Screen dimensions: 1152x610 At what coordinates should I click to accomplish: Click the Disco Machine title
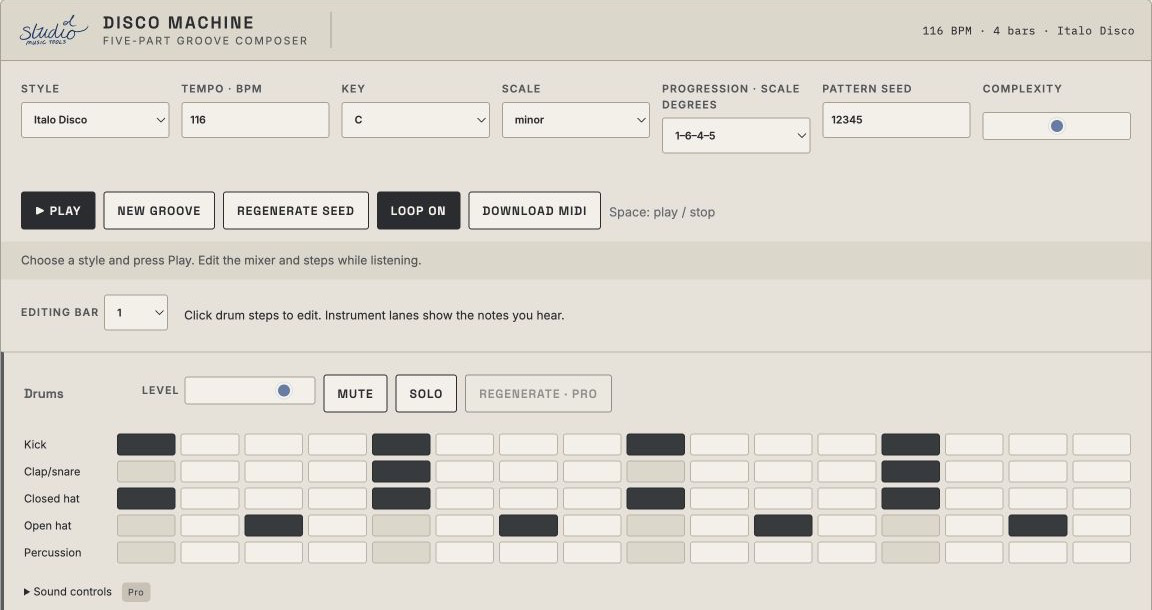(179, 23)
